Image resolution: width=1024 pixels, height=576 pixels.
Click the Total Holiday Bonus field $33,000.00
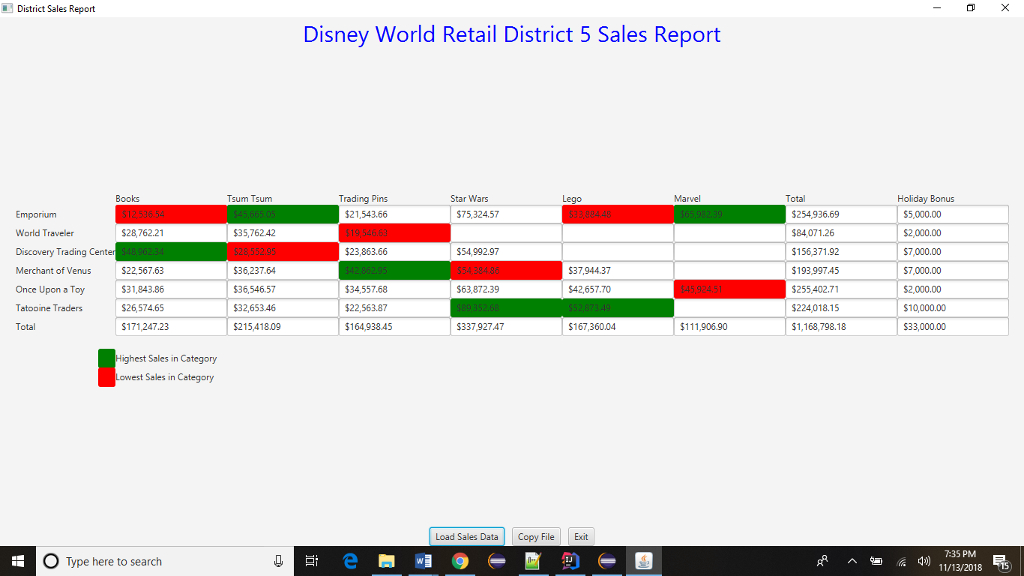953,327
